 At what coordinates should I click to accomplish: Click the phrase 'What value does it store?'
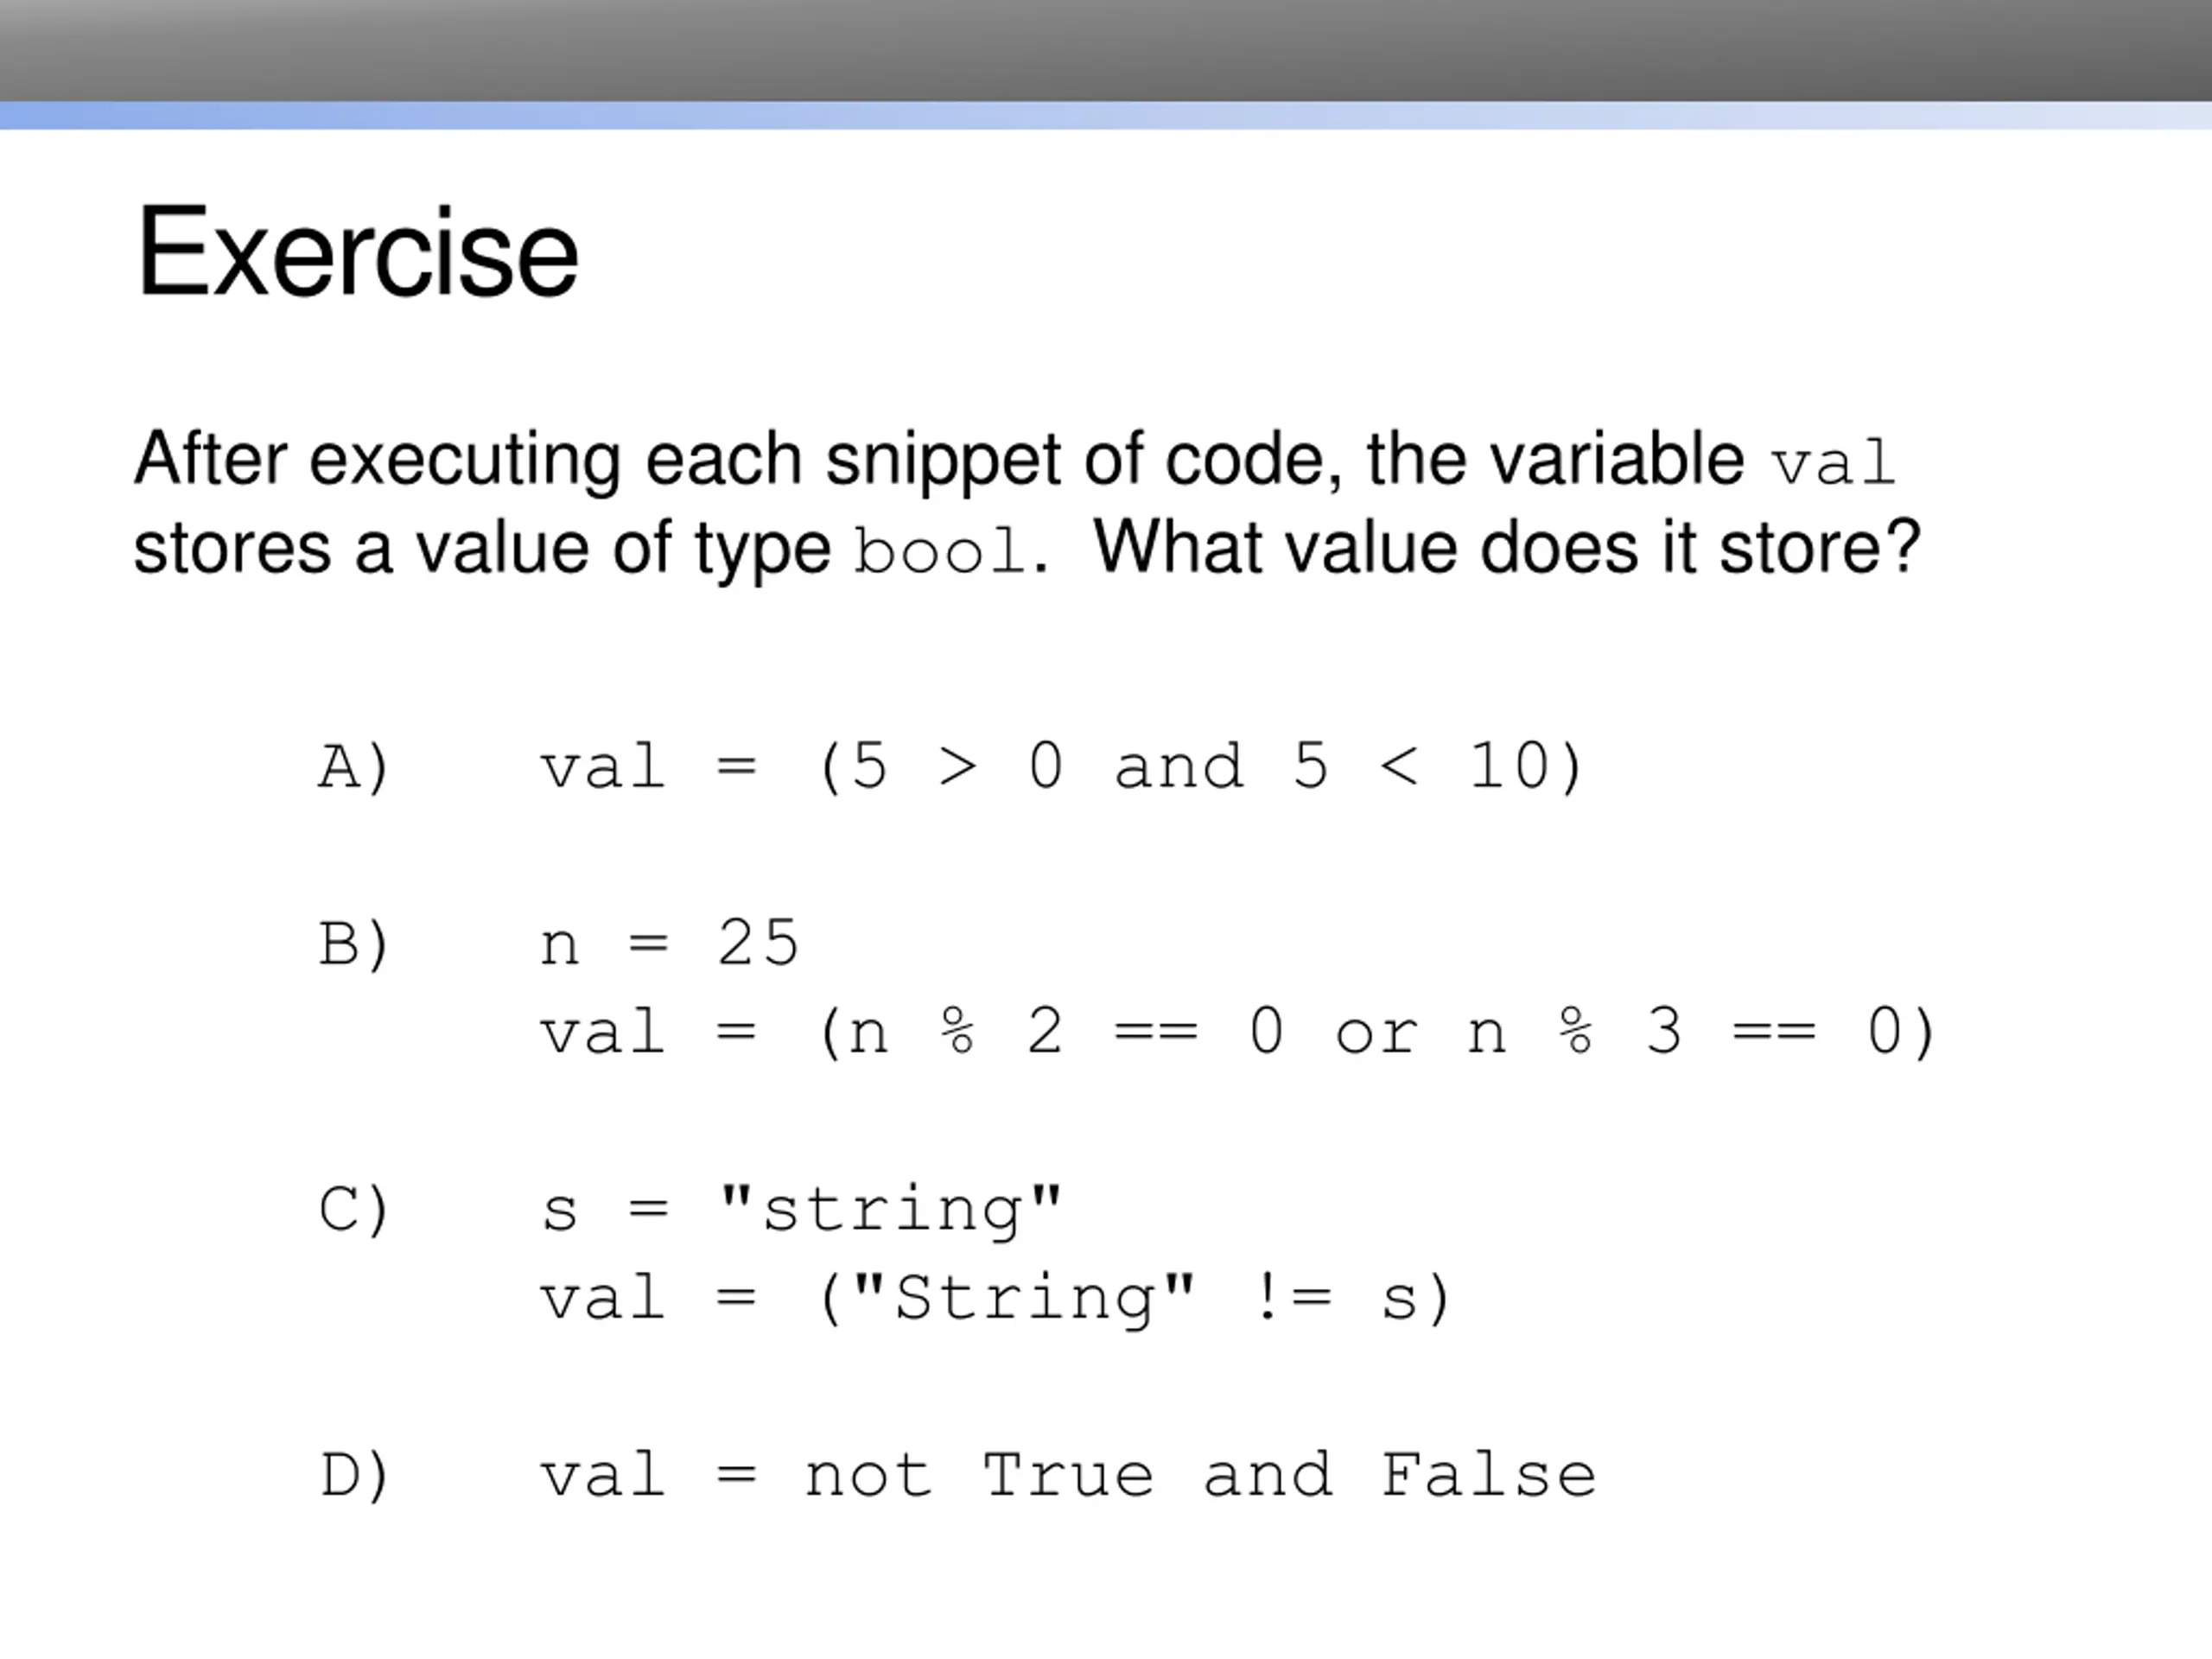coord(1506,548)
